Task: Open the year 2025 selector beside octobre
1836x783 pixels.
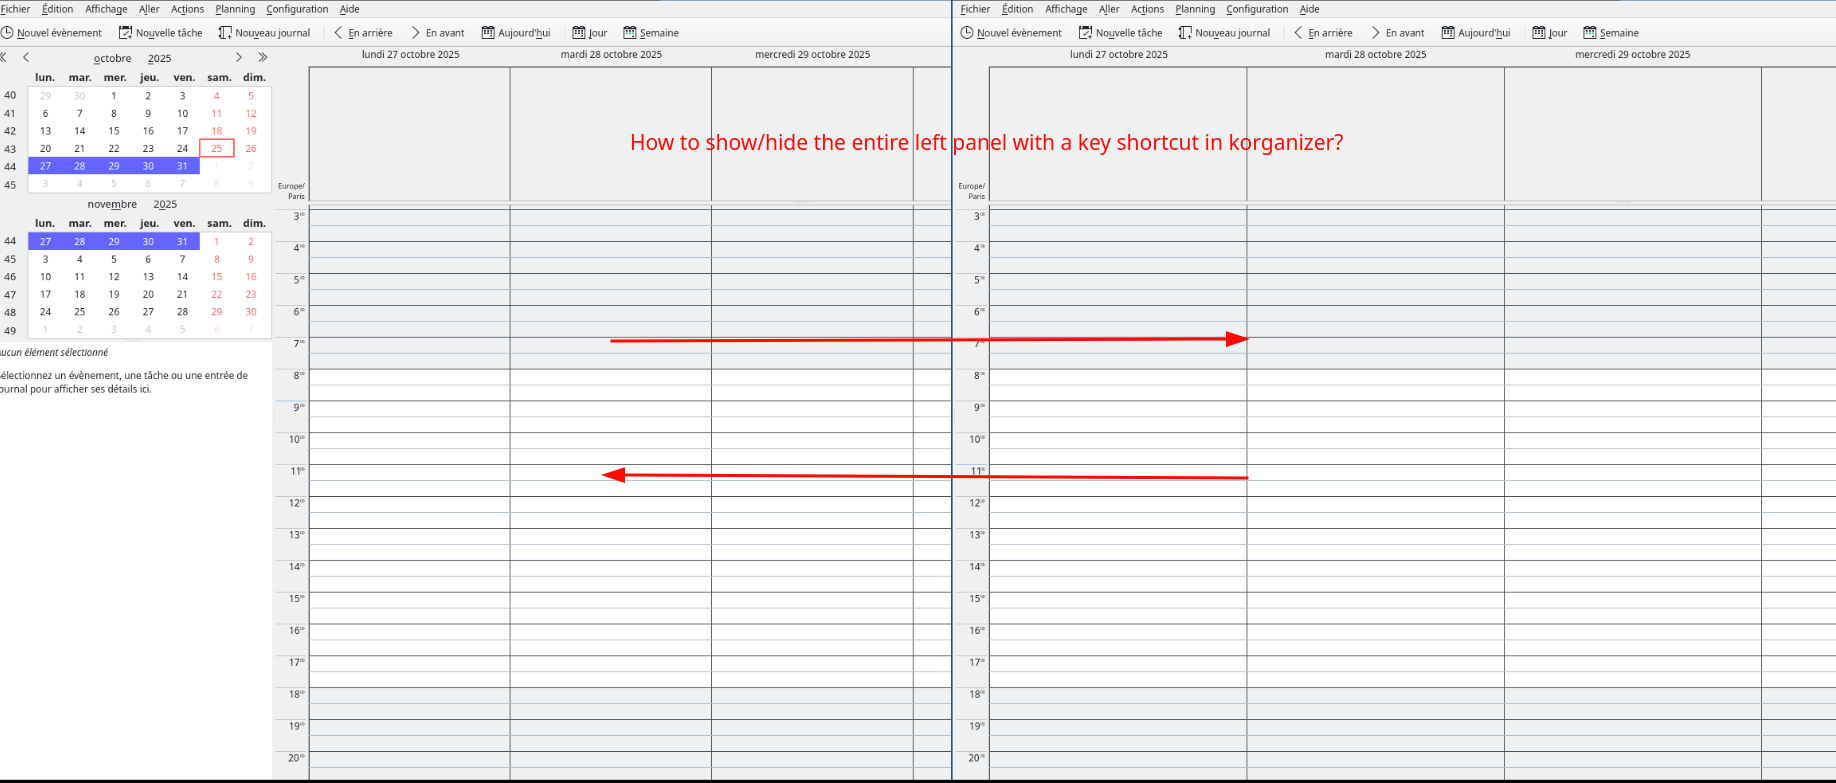Action: click(160, 59)
